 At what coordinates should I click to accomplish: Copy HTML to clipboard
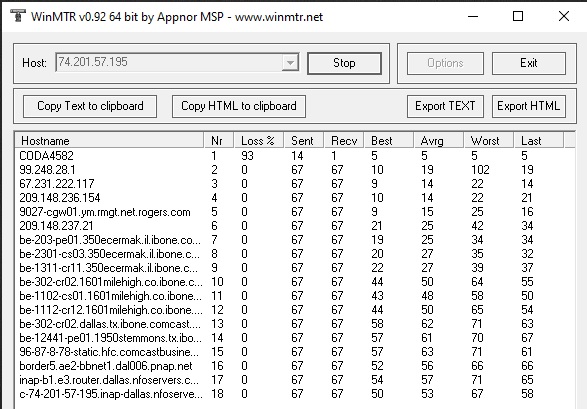(x=239, y=106)
